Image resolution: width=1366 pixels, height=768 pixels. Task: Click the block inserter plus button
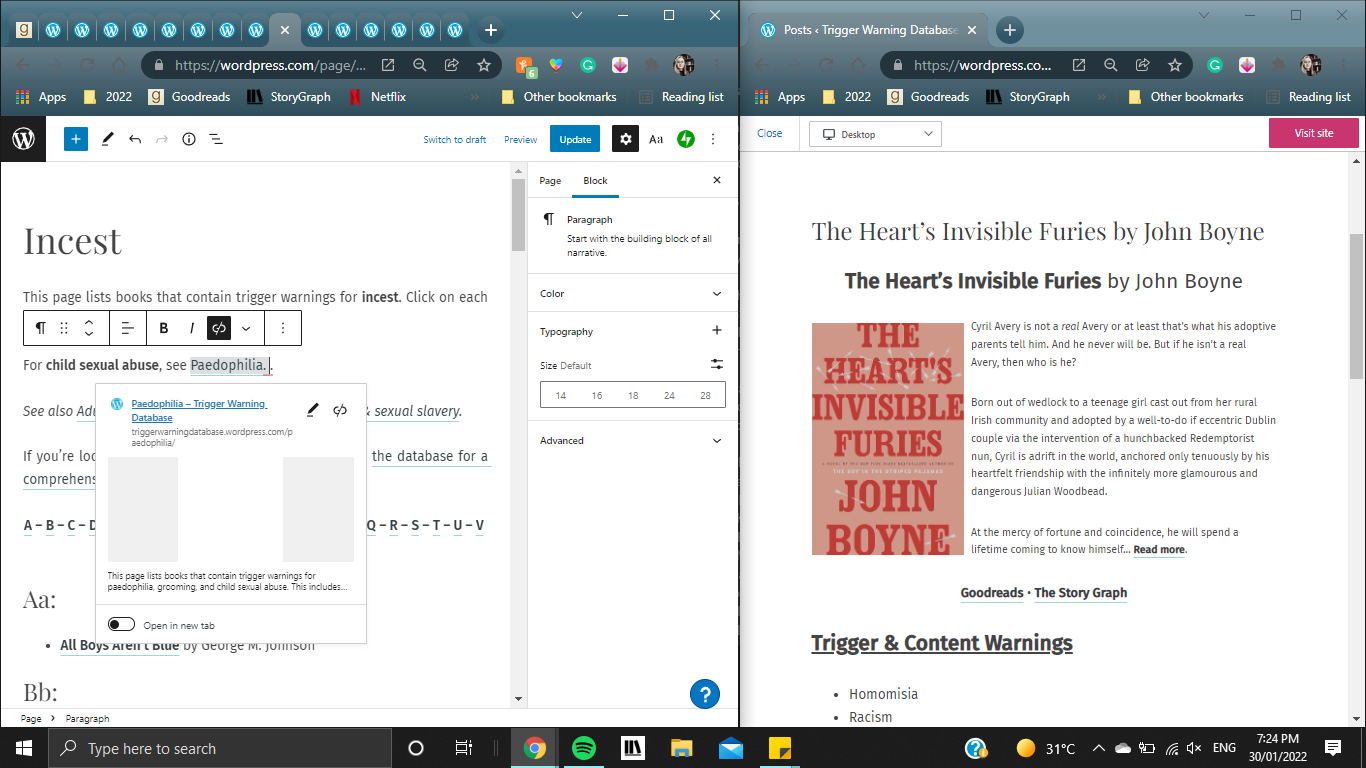[x=76, y=139]
